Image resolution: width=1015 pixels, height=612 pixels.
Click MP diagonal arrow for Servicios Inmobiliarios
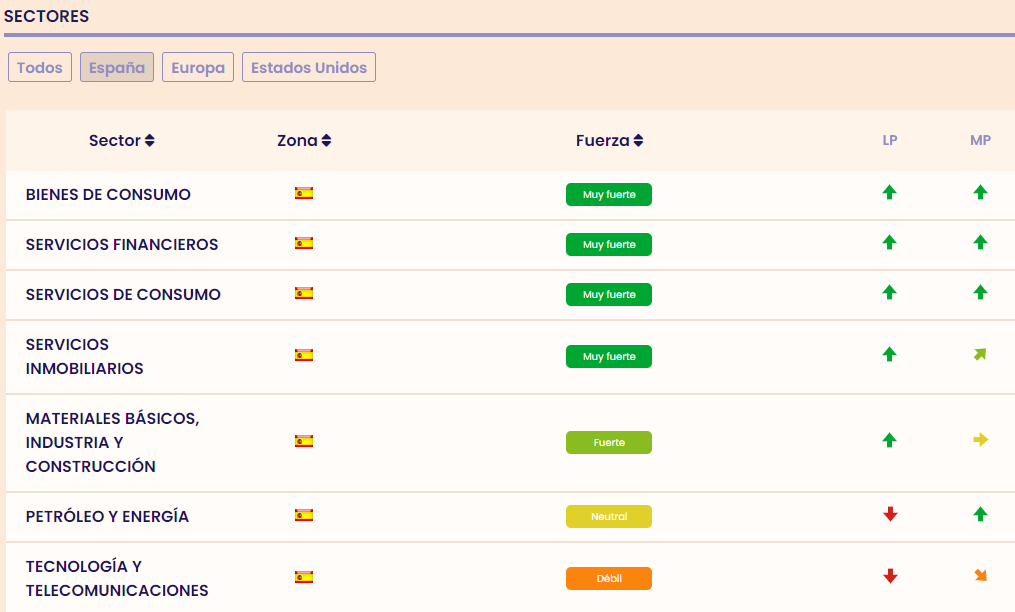[x=980, y=354]
